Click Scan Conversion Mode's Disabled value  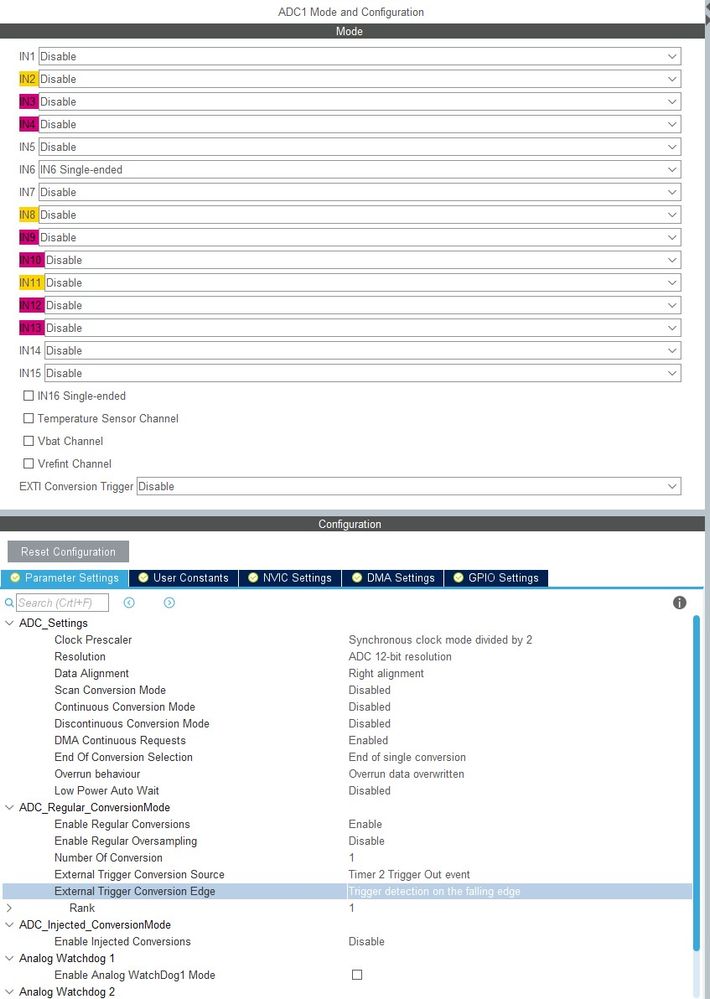pos(370,689)
